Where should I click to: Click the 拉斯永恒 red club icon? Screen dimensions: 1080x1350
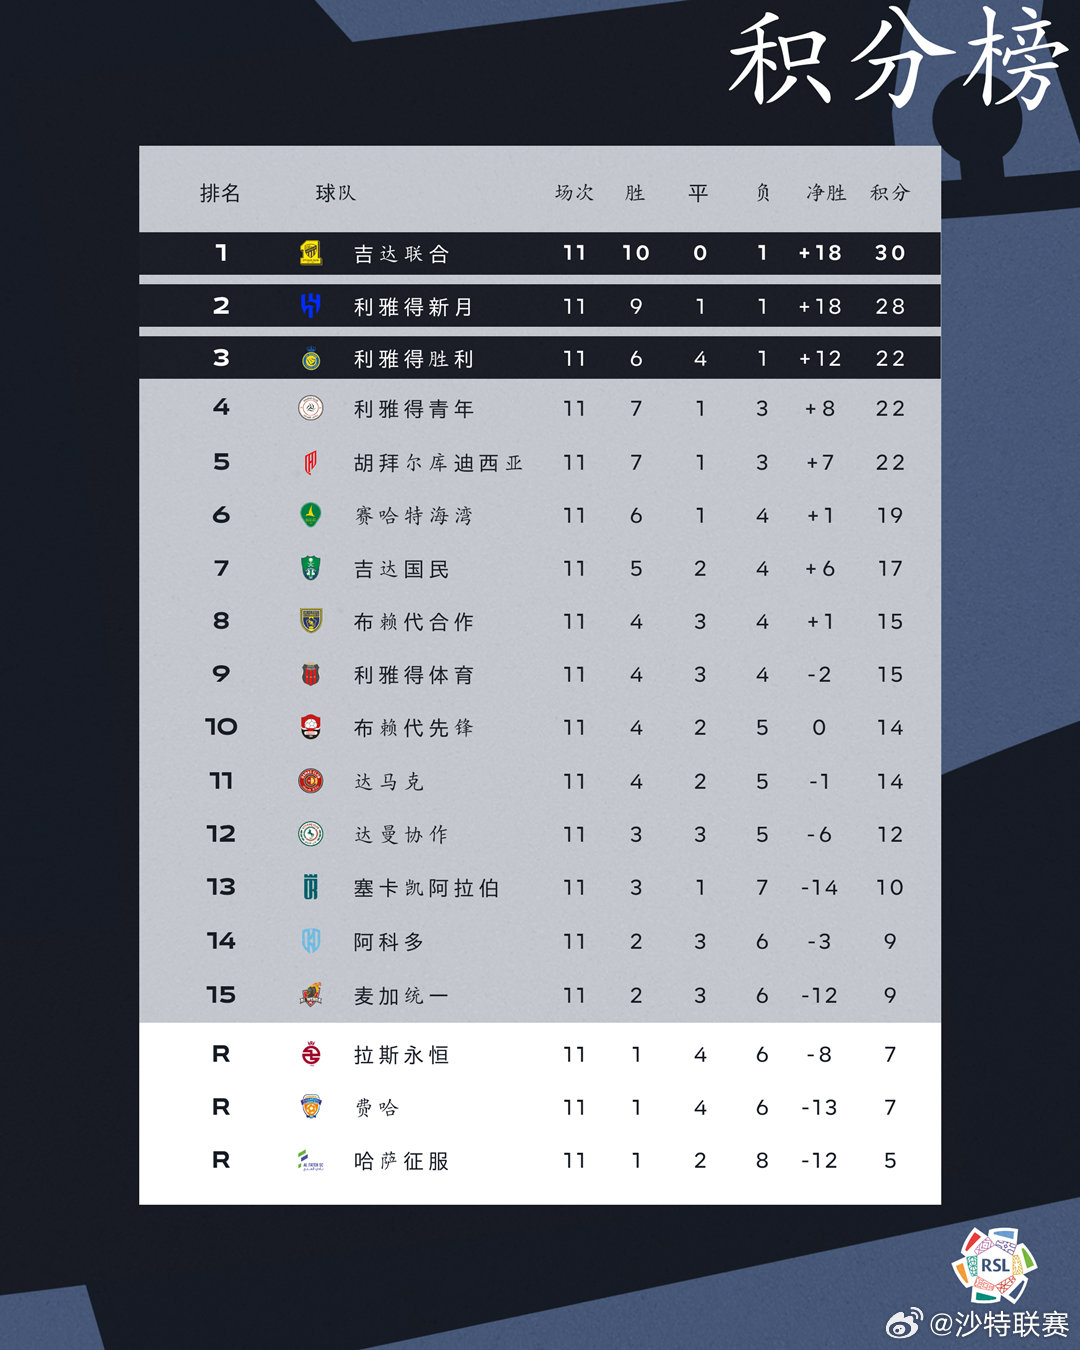pyautogui.click(x=311, y=1054)
